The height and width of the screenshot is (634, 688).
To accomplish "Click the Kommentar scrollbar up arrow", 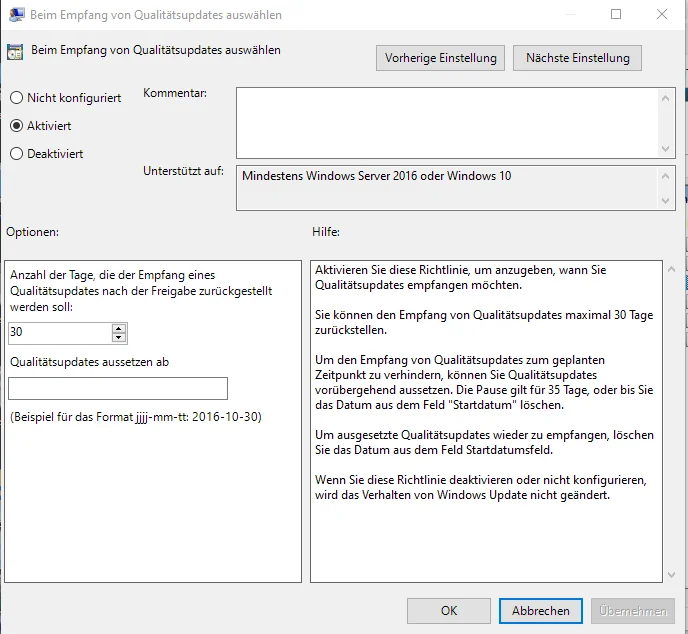I will click(x=666, y=98).
